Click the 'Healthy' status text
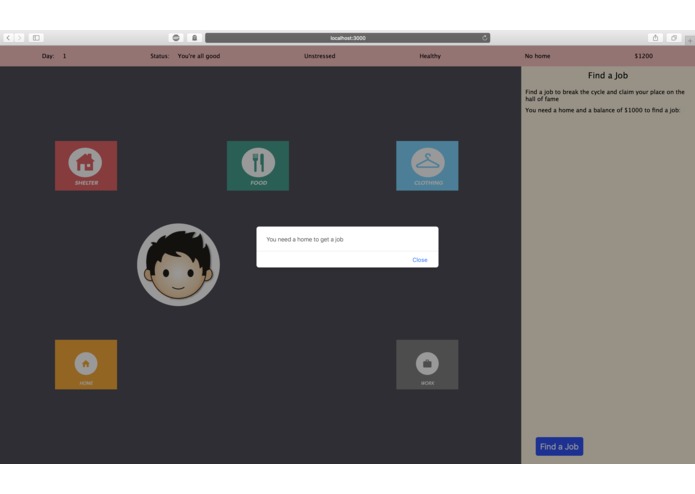This screenshot has height=494, width=695. 430,56
